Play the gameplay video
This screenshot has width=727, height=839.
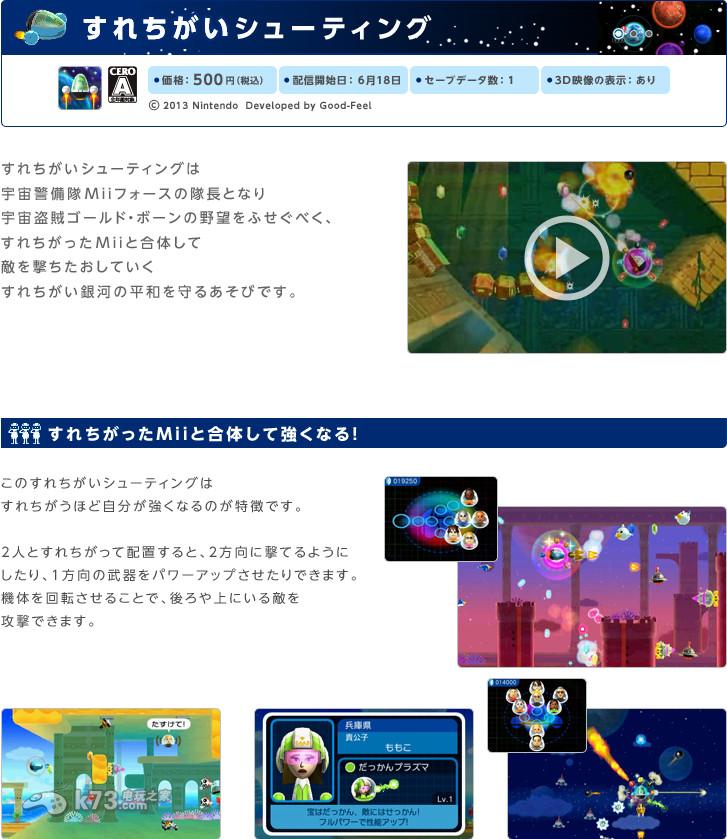pos(566,258)
